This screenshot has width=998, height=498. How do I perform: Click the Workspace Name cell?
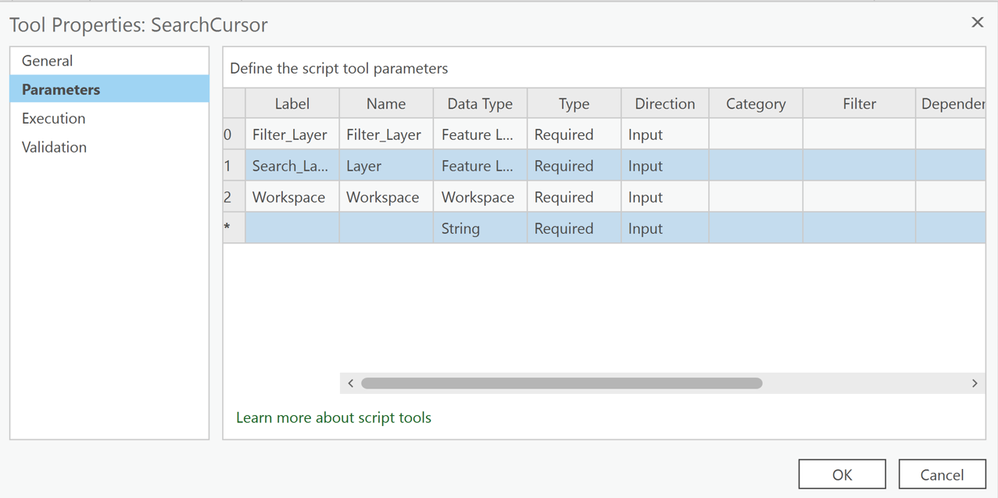[385, 198]
